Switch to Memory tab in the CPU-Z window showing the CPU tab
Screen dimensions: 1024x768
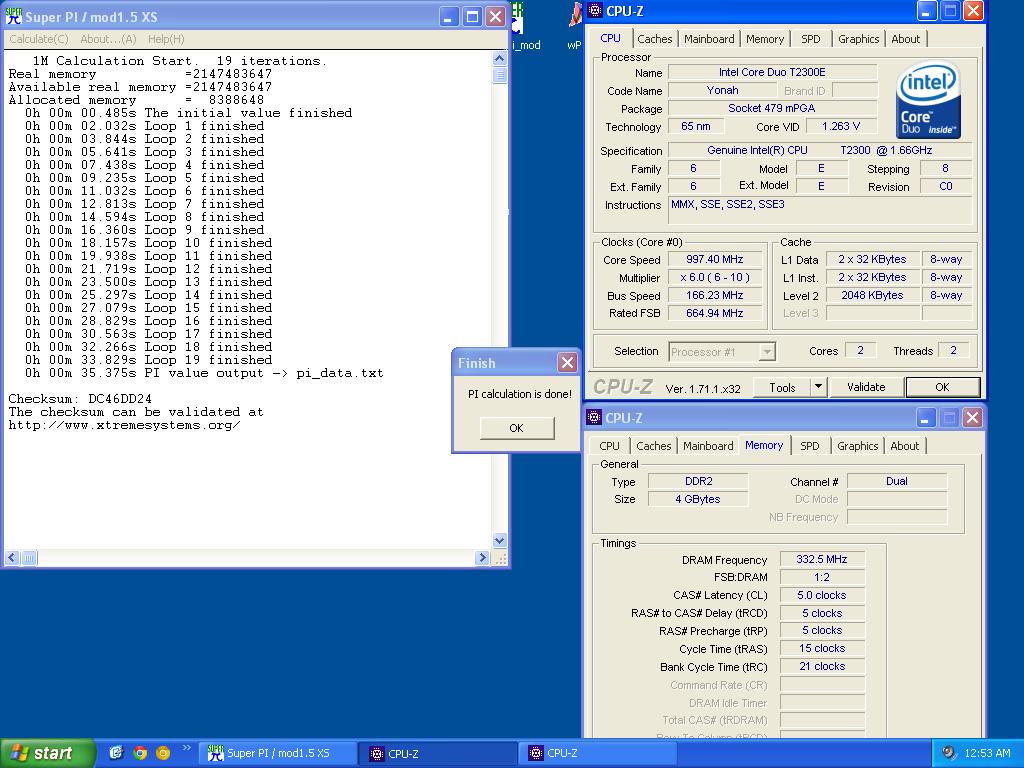765,39
